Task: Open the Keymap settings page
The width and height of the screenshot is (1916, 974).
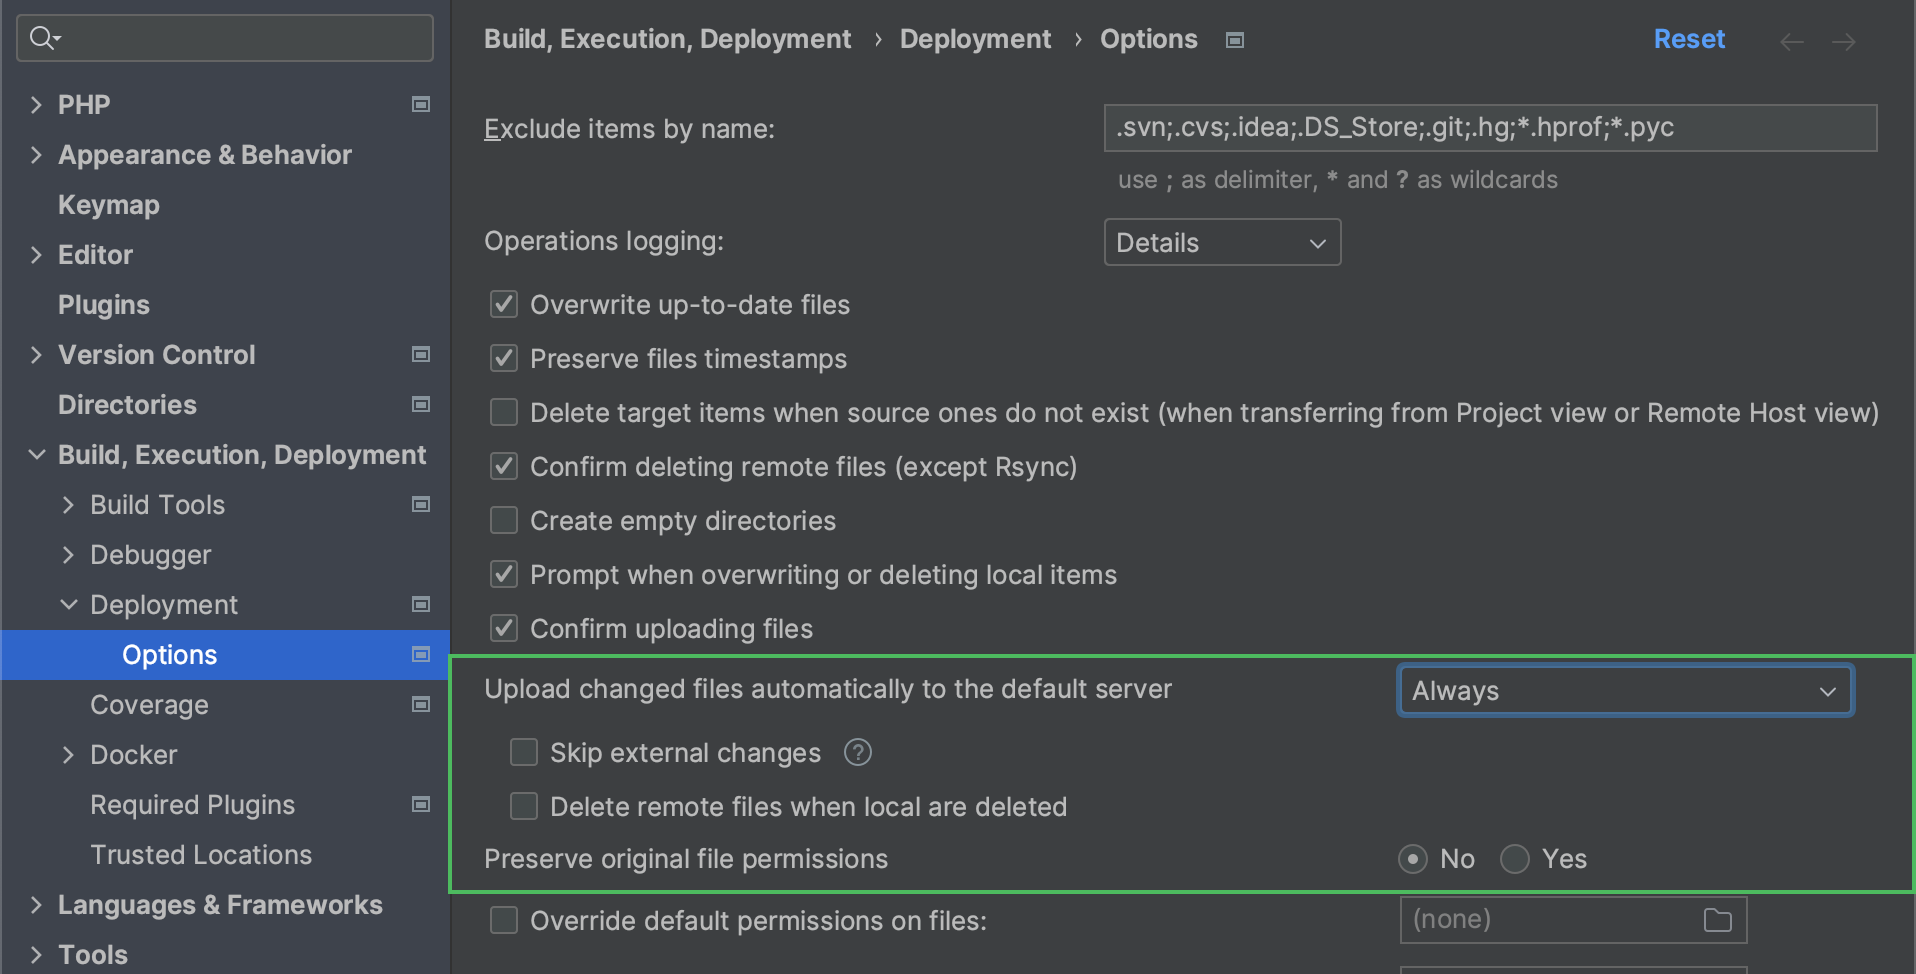Action: (x=109, y=205)
